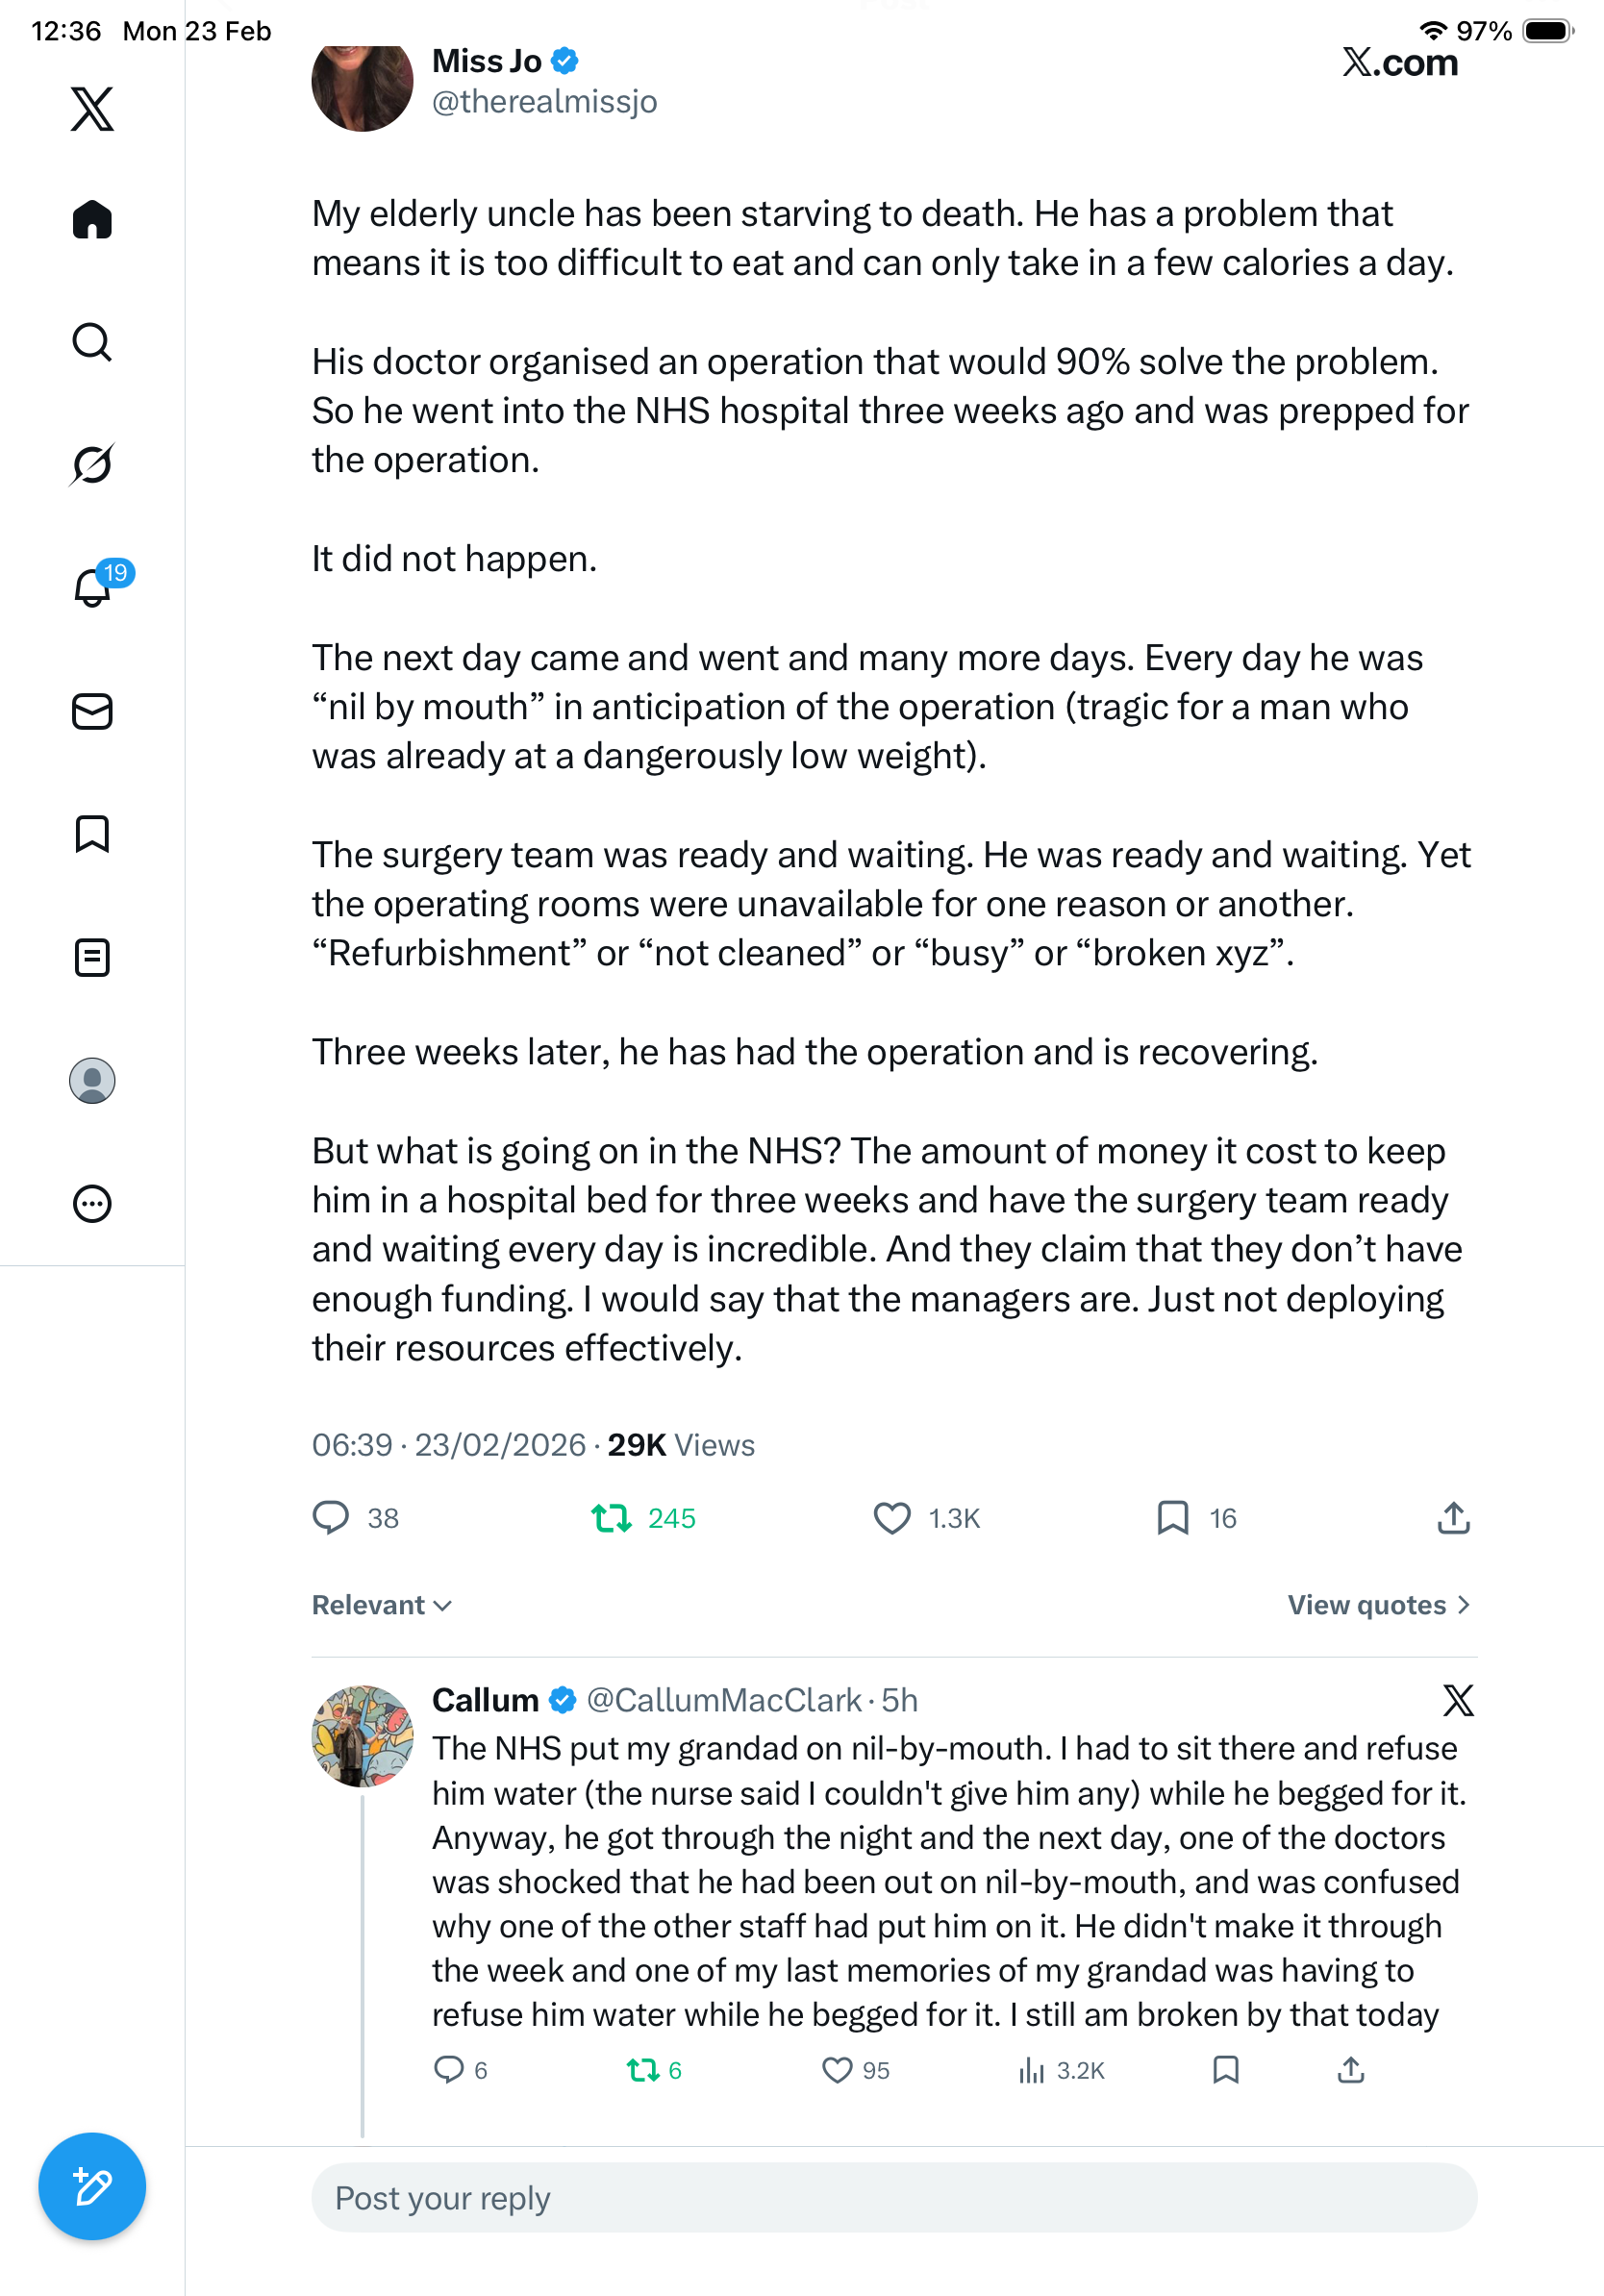Click the compose new post button
Viewport: 1604px width, 2296px height.
coord(92,2186)
